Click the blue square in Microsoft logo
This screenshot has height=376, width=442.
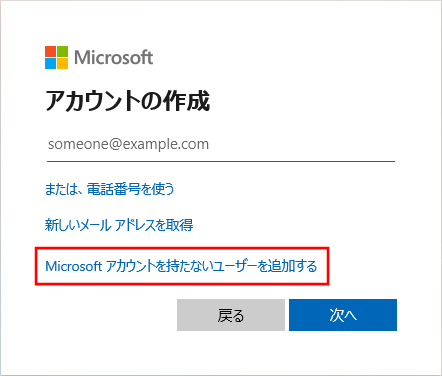pyautogui.click(x=50, y=64)
